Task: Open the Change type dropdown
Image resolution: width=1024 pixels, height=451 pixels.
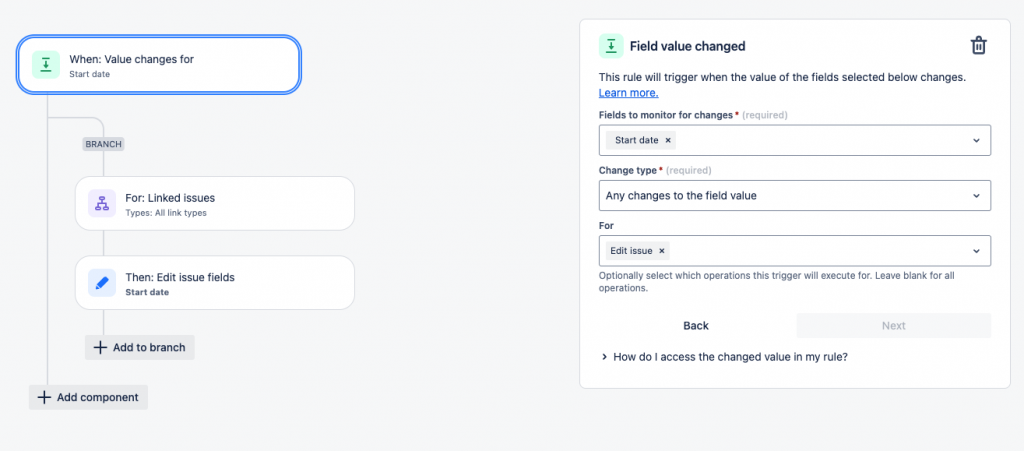Action: tap(977, 196)
